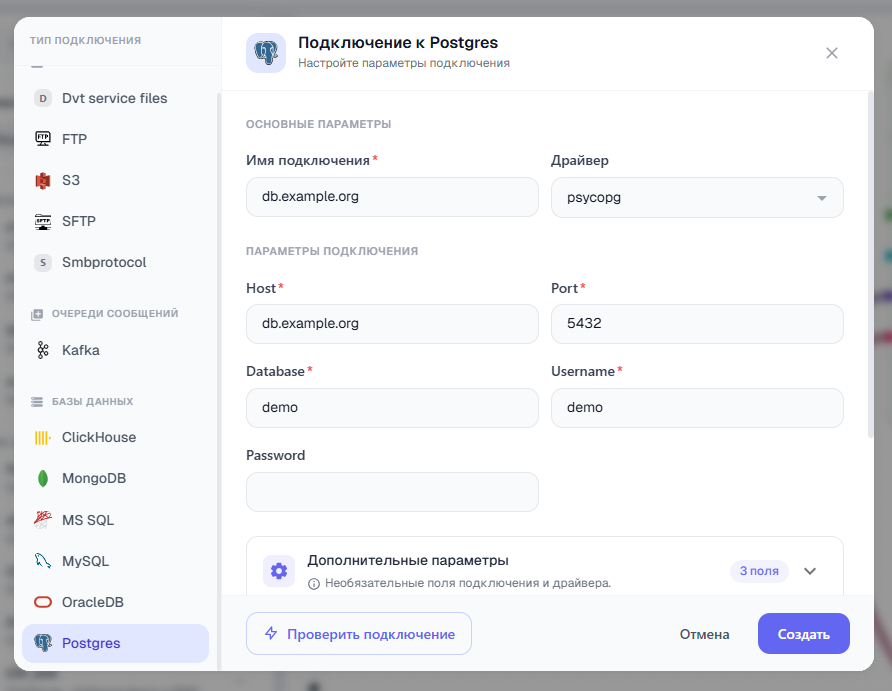Click the Database input field
The width and height of the screenshot is (892, 691).
pos(392,408)
